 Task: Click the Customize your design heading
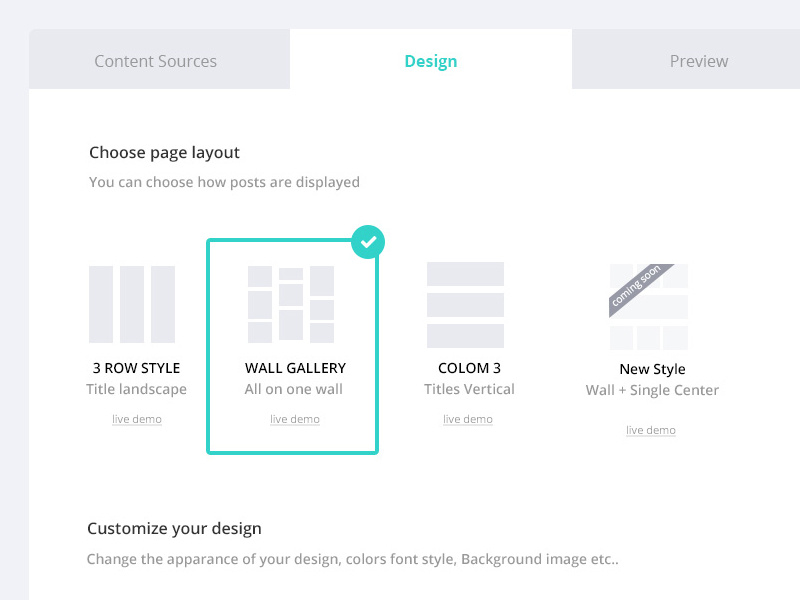(x=174, y=528)
